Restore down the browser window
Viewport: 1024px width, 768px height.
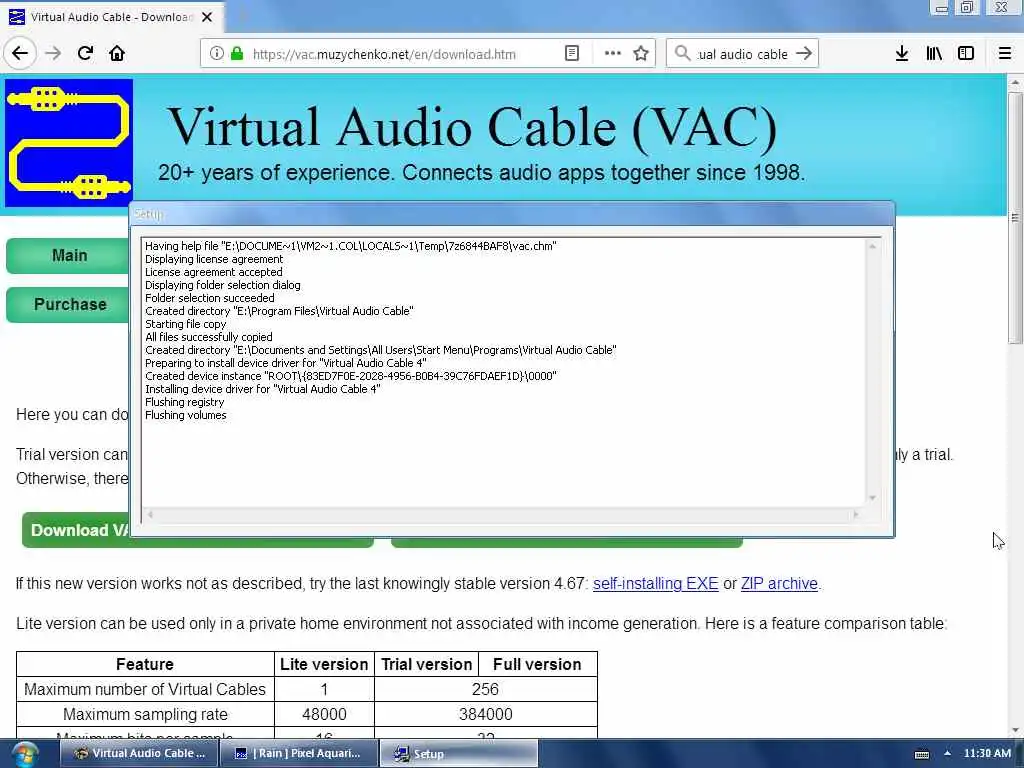[967, 7]
